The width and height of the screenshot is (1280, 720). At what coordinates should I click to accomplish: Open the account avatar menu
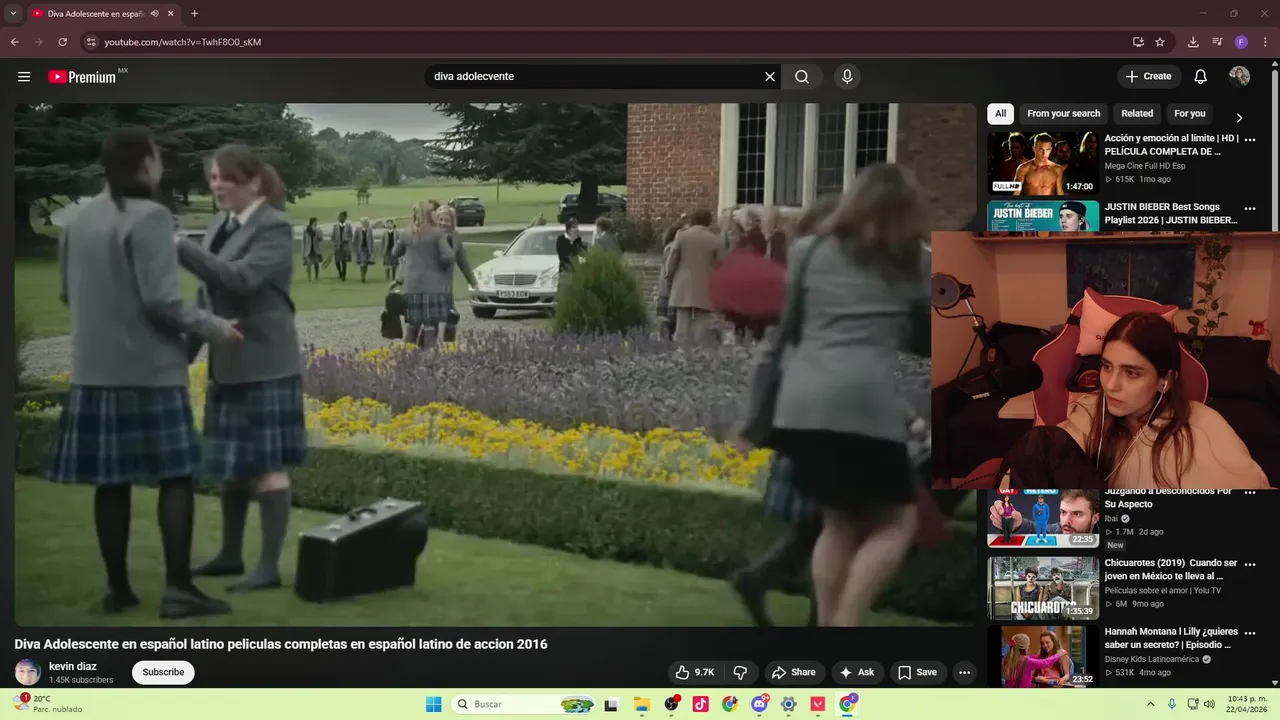[1240, 77]
